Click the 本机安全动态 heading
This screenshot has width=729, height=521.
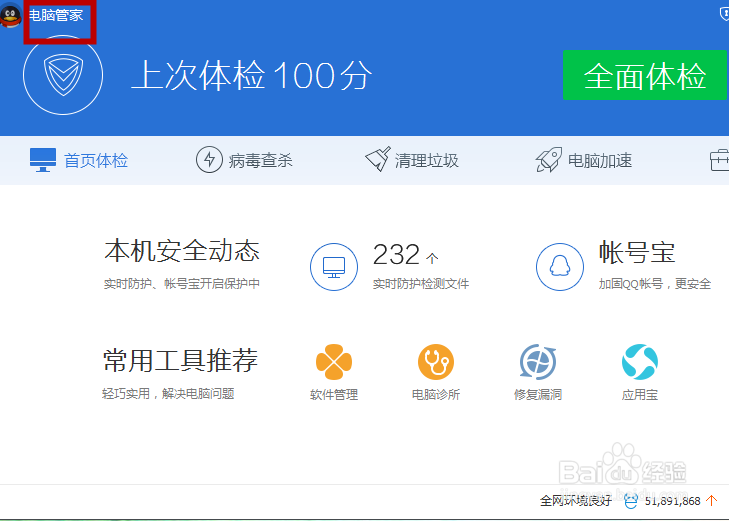pos(182,251)
